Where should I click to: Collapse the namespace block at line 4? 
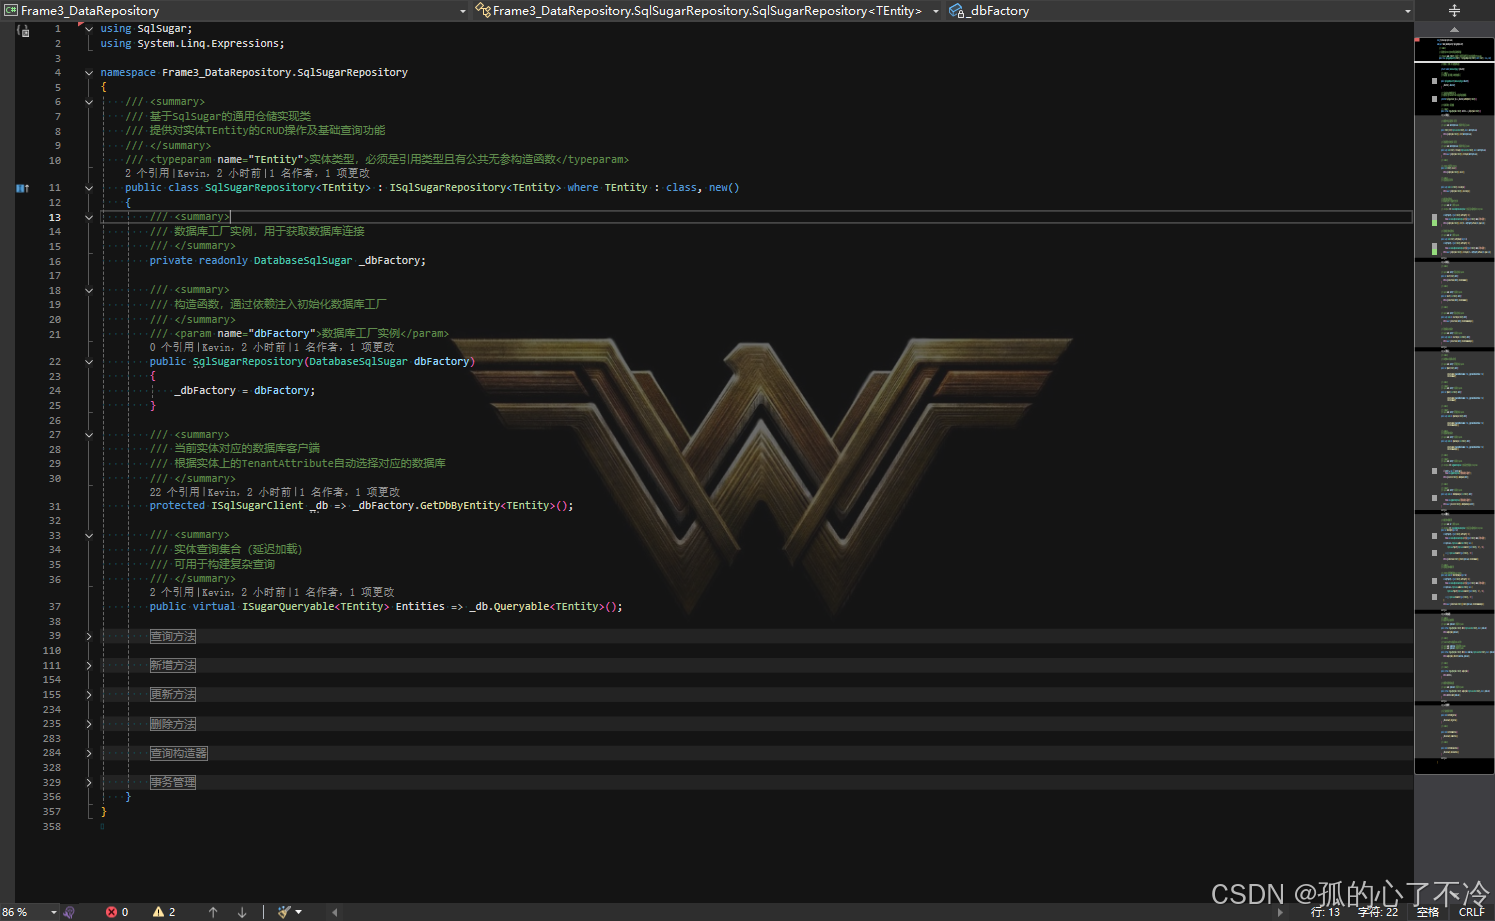coord(89,73)
